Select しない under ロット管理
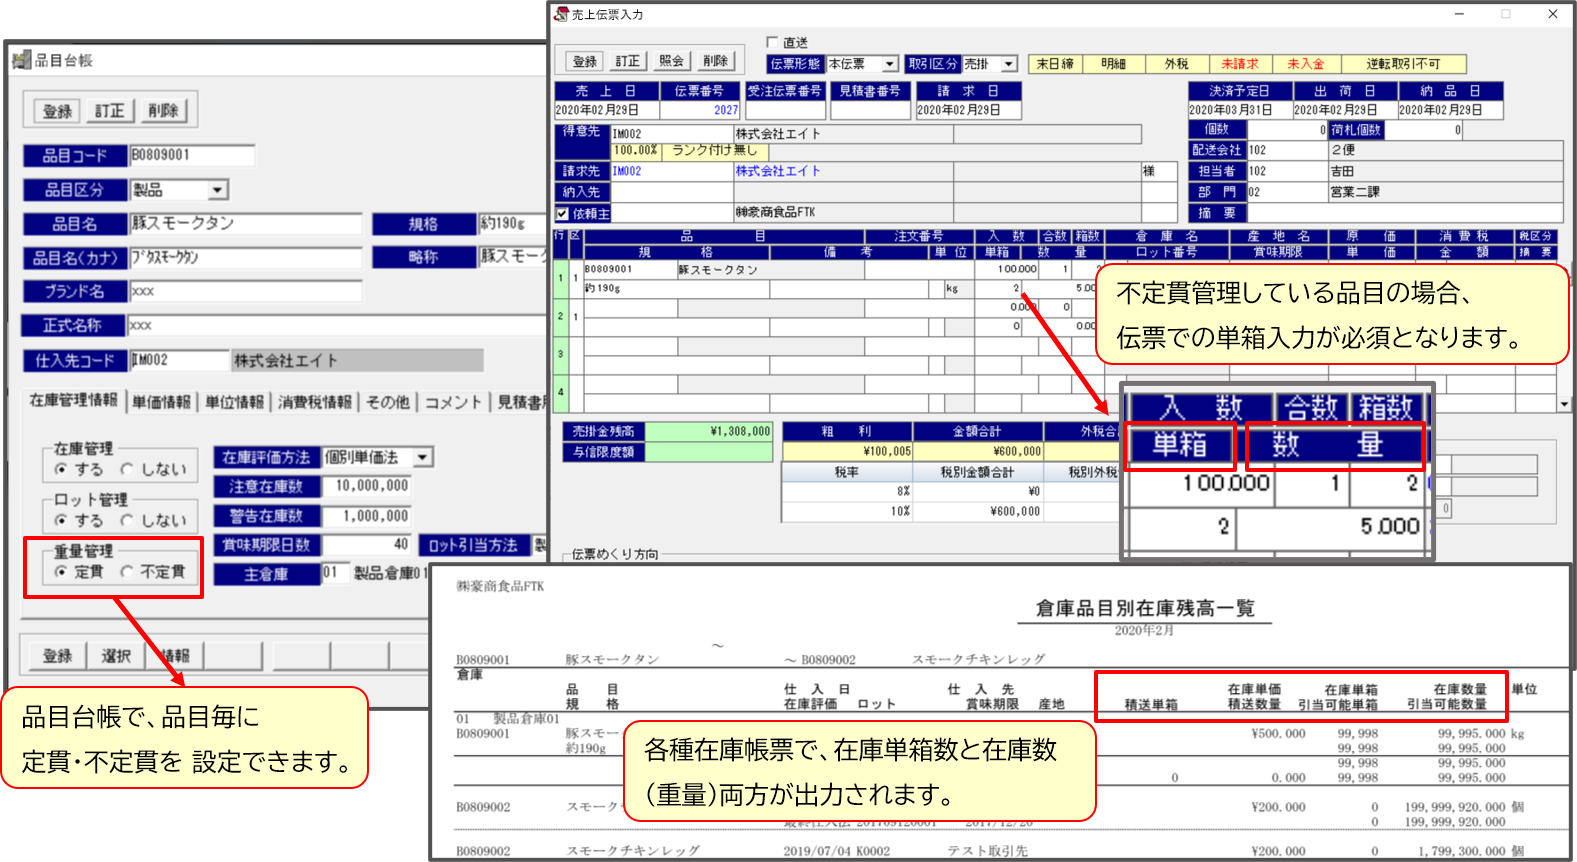This screenshot has height=862, width=1577. point(127,520)
